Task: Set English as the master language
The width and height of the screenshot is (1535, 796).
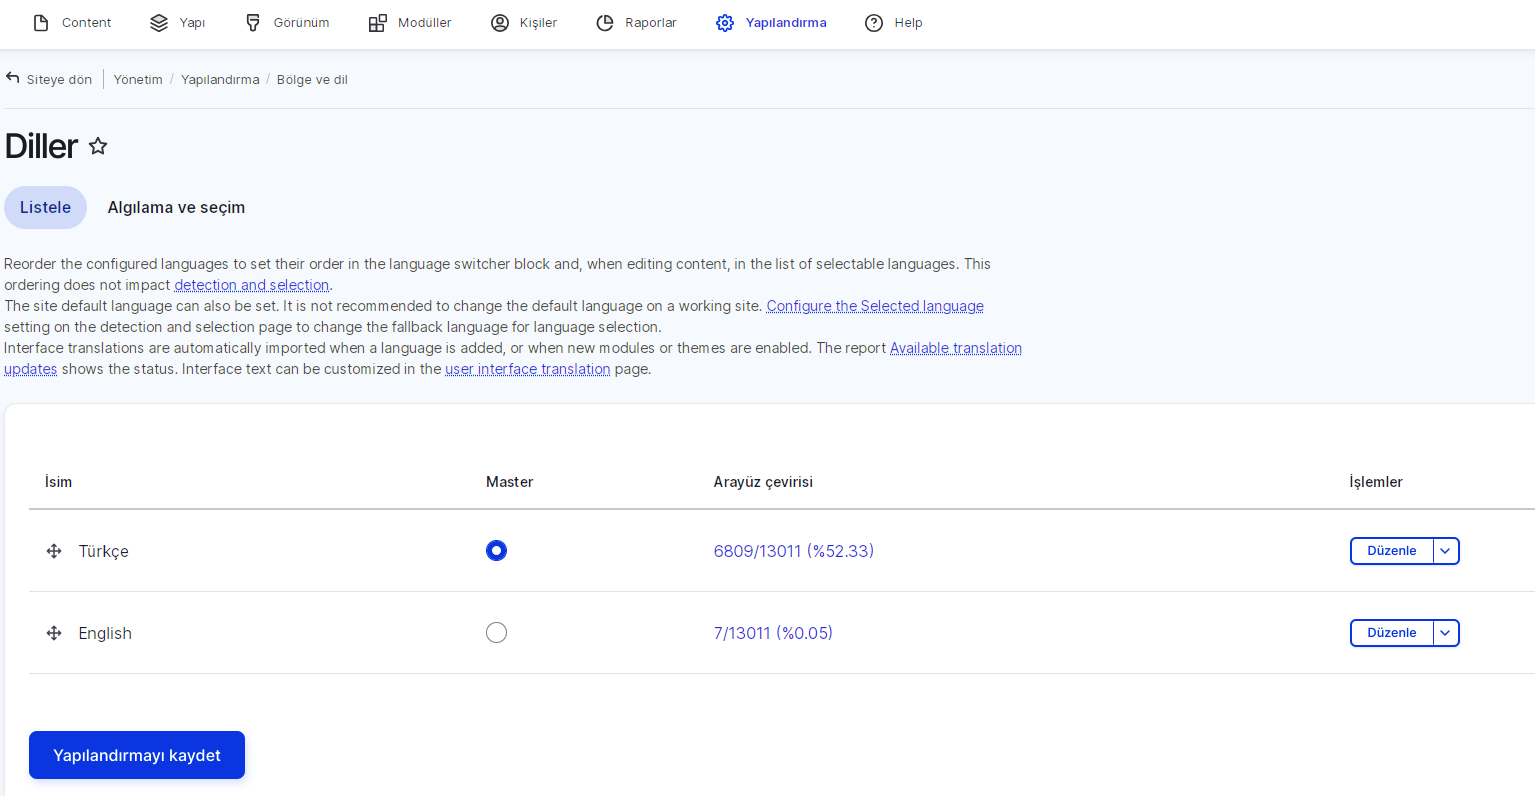Action: [496, 633]
